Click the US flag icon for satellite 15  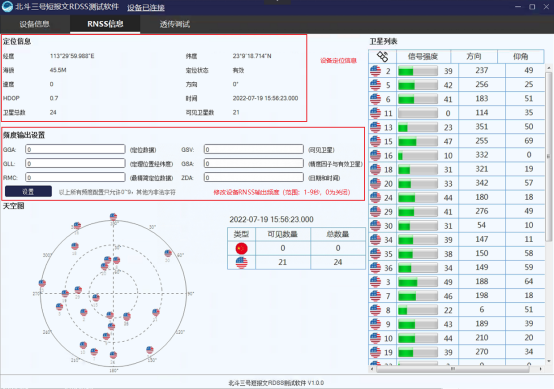coord(375,141)
